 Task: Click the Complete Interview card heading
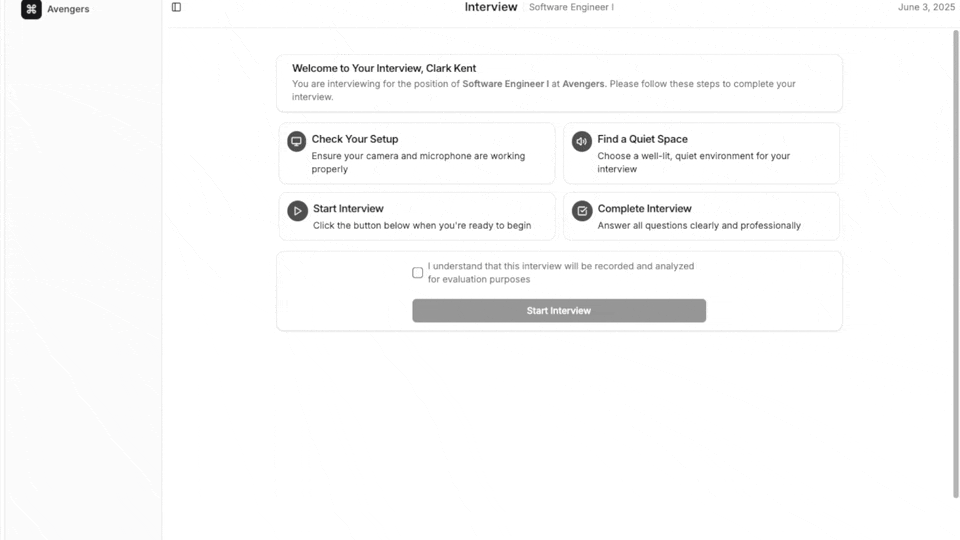(x=644, y=209)
